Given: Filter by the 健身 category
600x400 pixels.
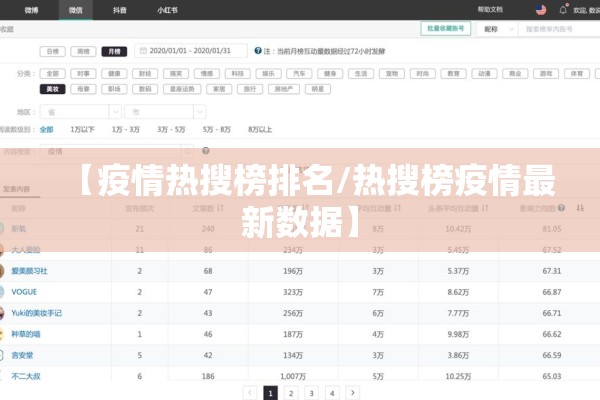Looking at the screenshot, I should click(x=330, y=73).
